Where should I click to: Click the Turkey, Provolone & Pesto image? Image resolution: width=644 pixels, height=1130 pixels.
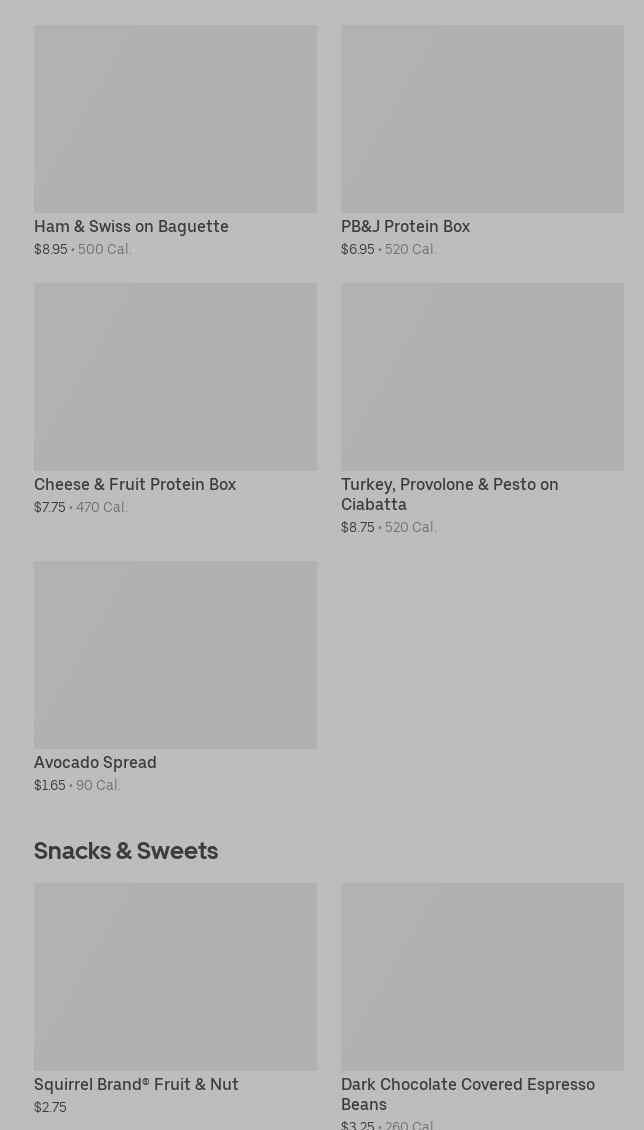pyautogui.click(x=482, y=377)
